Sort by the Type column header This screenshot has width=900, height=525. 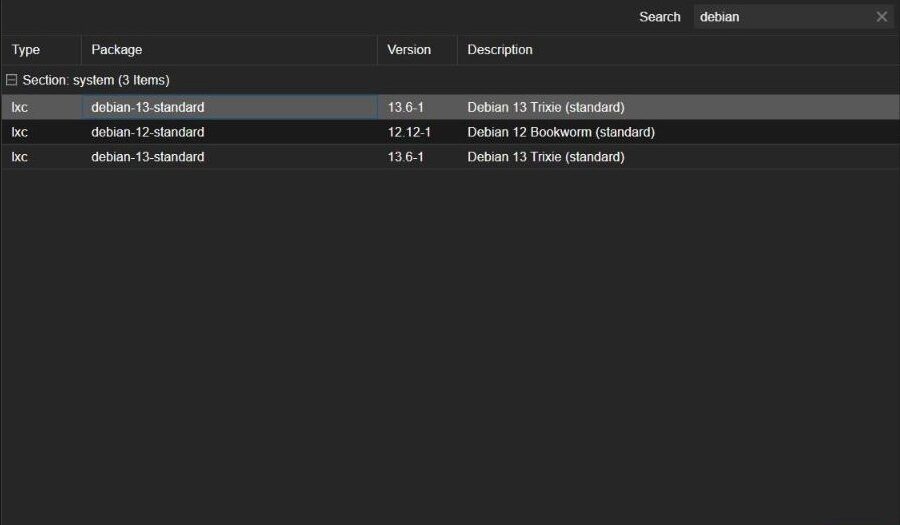click(41, 49)
